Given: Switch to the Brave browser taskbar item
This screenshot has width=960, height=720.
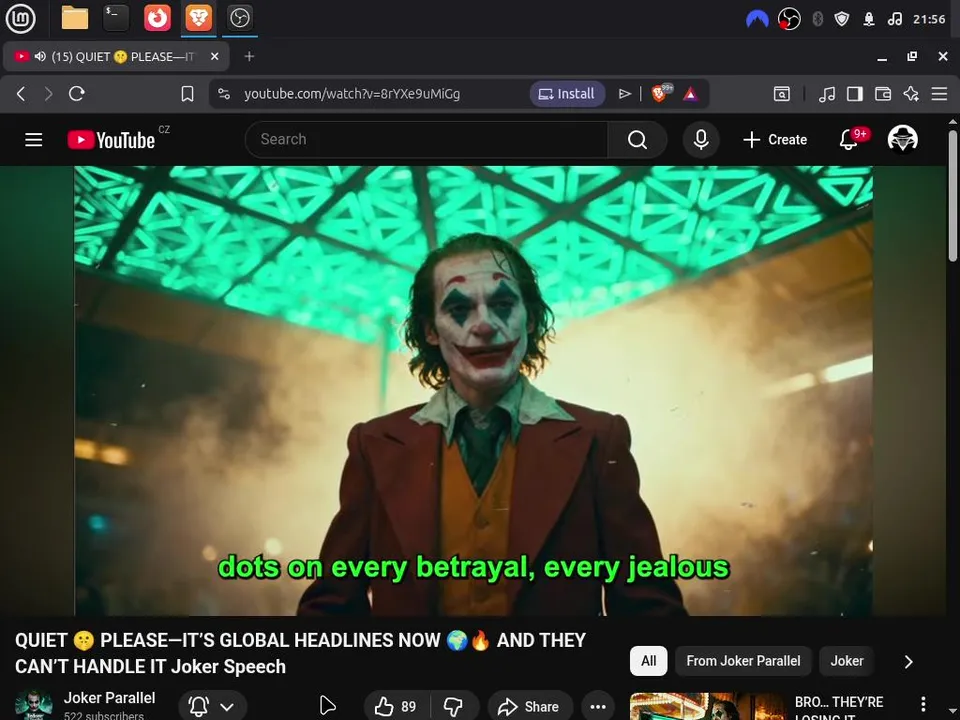Looking at the screenshot, I should coord(198,18).
